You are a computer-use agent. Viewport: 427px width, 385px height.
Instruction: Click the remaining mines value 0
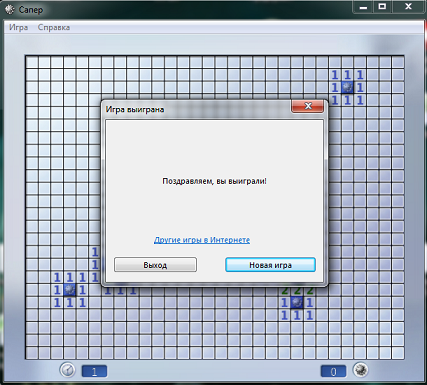click(333, 371)
